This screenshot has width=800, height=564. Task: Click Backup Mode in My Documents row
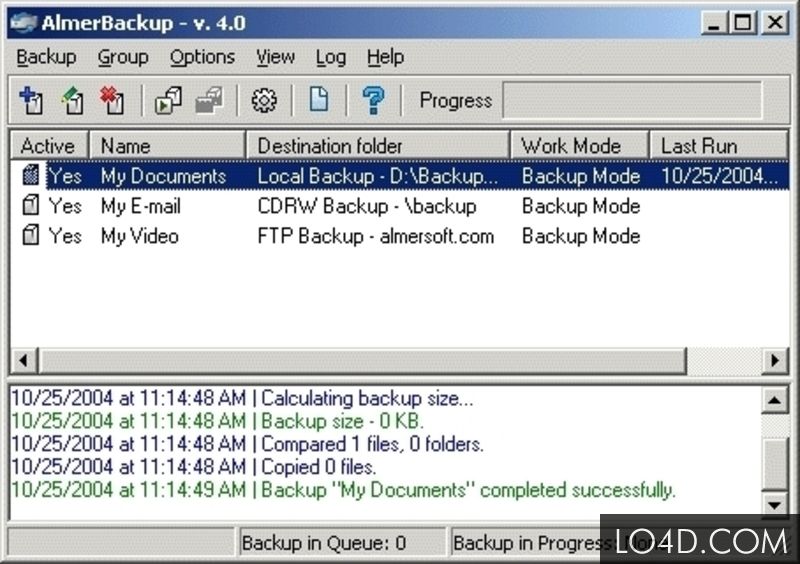point(581,176)
